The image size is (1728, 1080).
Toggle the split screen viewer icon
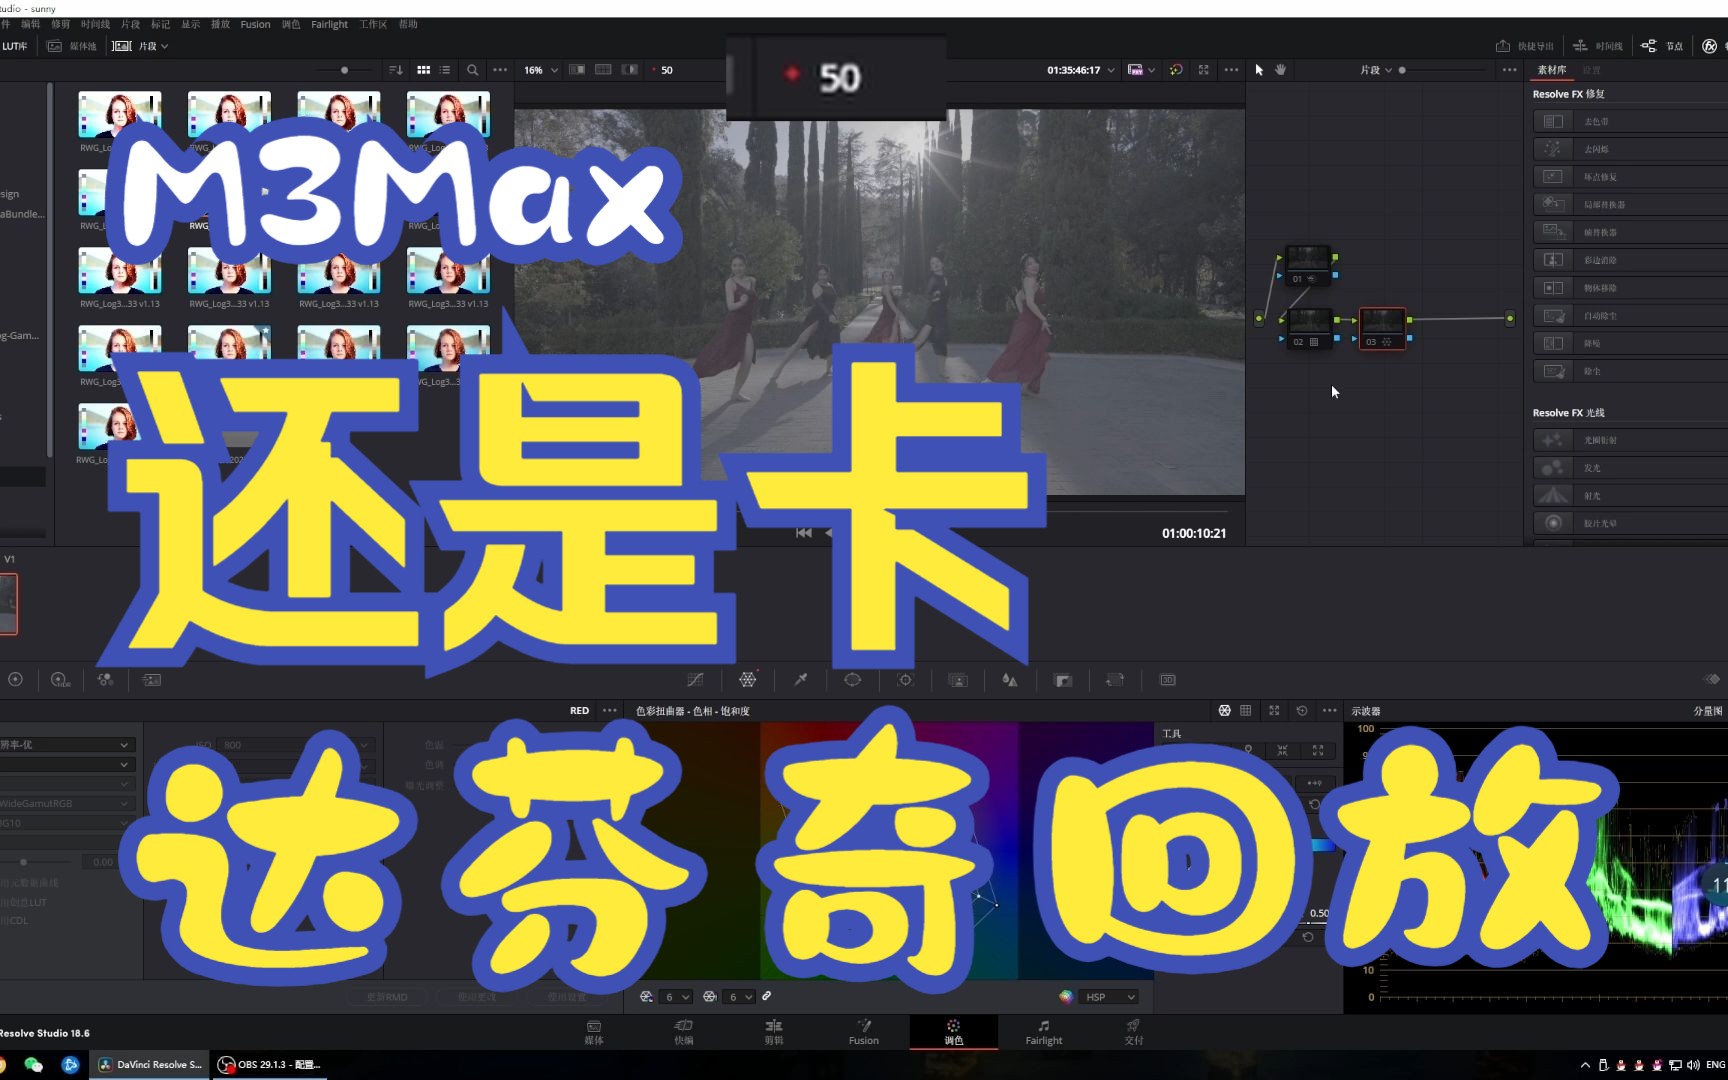coord(603,70)
